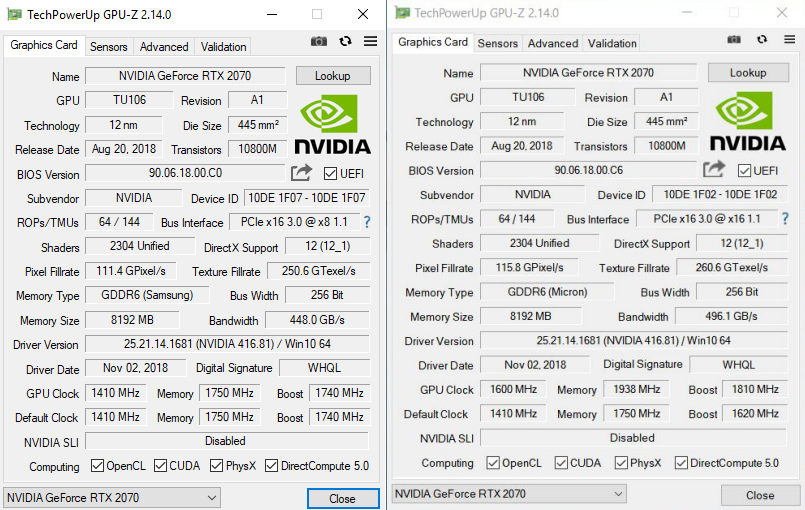Viewport: 805px width, 510px height.
Task: Open Validation tab in left window
Action: 223,47
